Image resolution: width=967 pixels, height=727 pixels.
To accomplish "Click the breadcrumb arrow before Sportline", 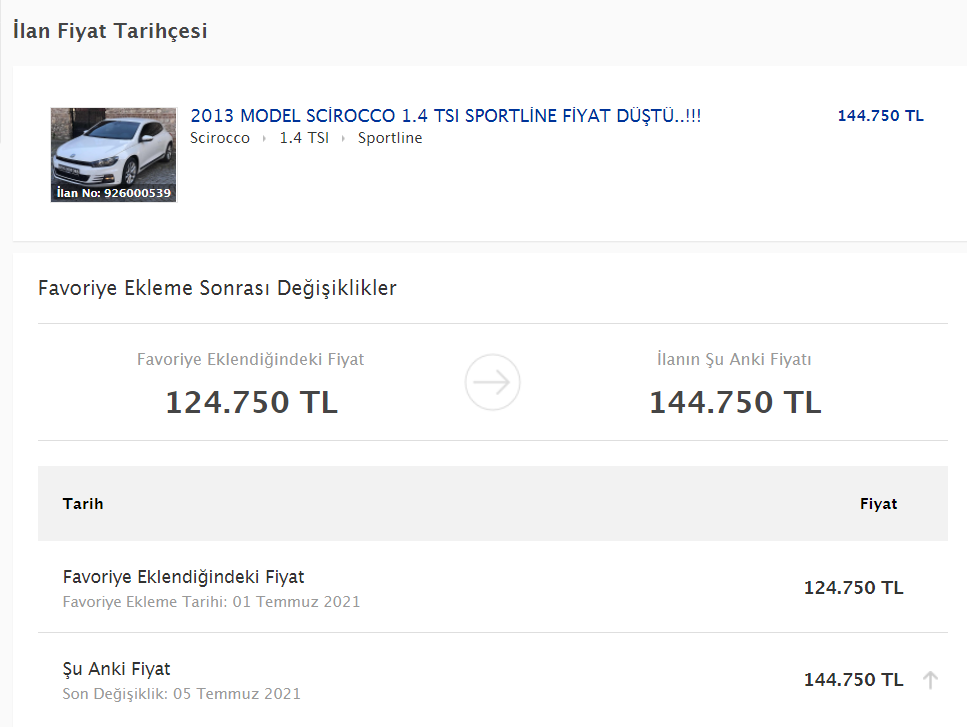I will pos(344,139).
